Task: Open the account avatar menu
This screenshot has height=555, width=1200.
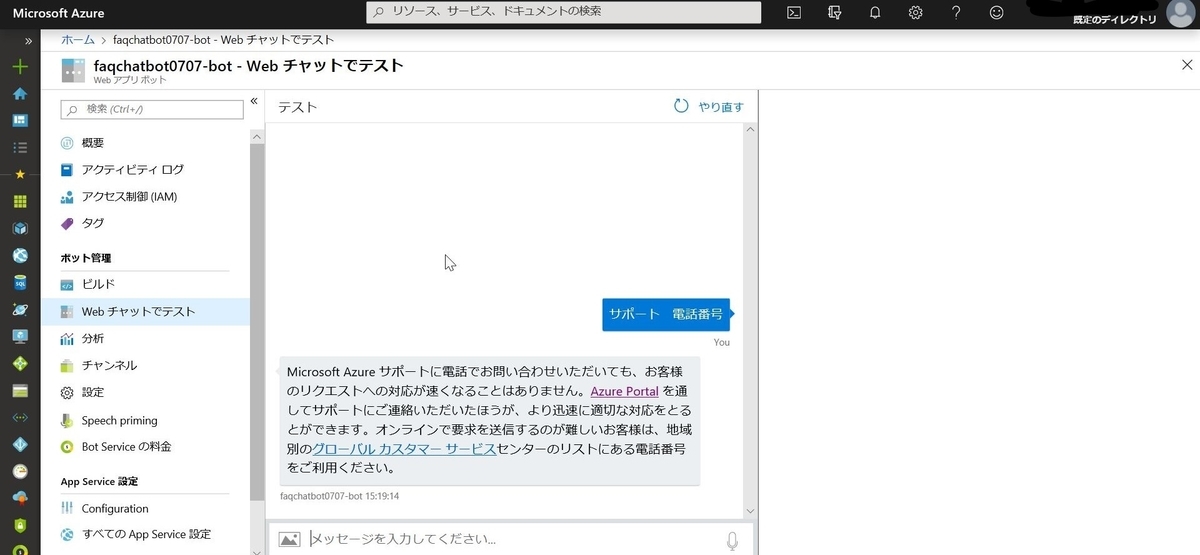Action: pyautogui.click(x=1181, y=13)
